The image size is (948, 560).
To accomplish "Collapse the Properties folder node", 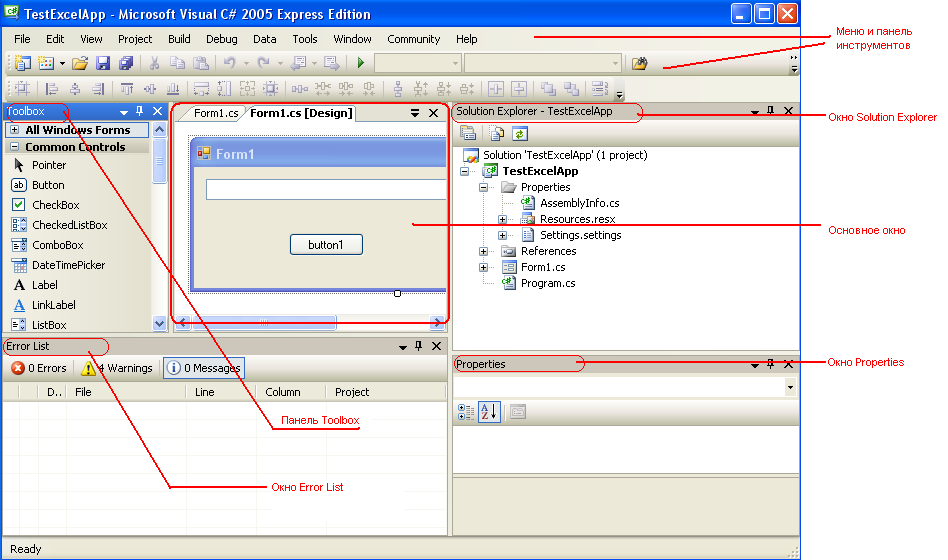I will [x=484, y=187].
